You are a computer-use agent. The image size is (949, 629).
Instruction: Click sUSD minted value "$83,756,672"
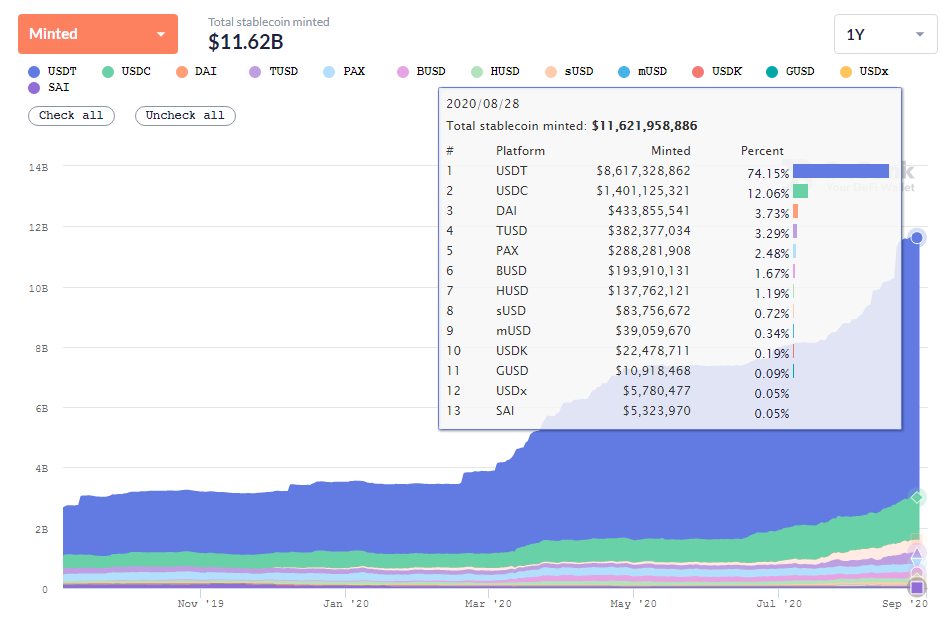[653, 311]
